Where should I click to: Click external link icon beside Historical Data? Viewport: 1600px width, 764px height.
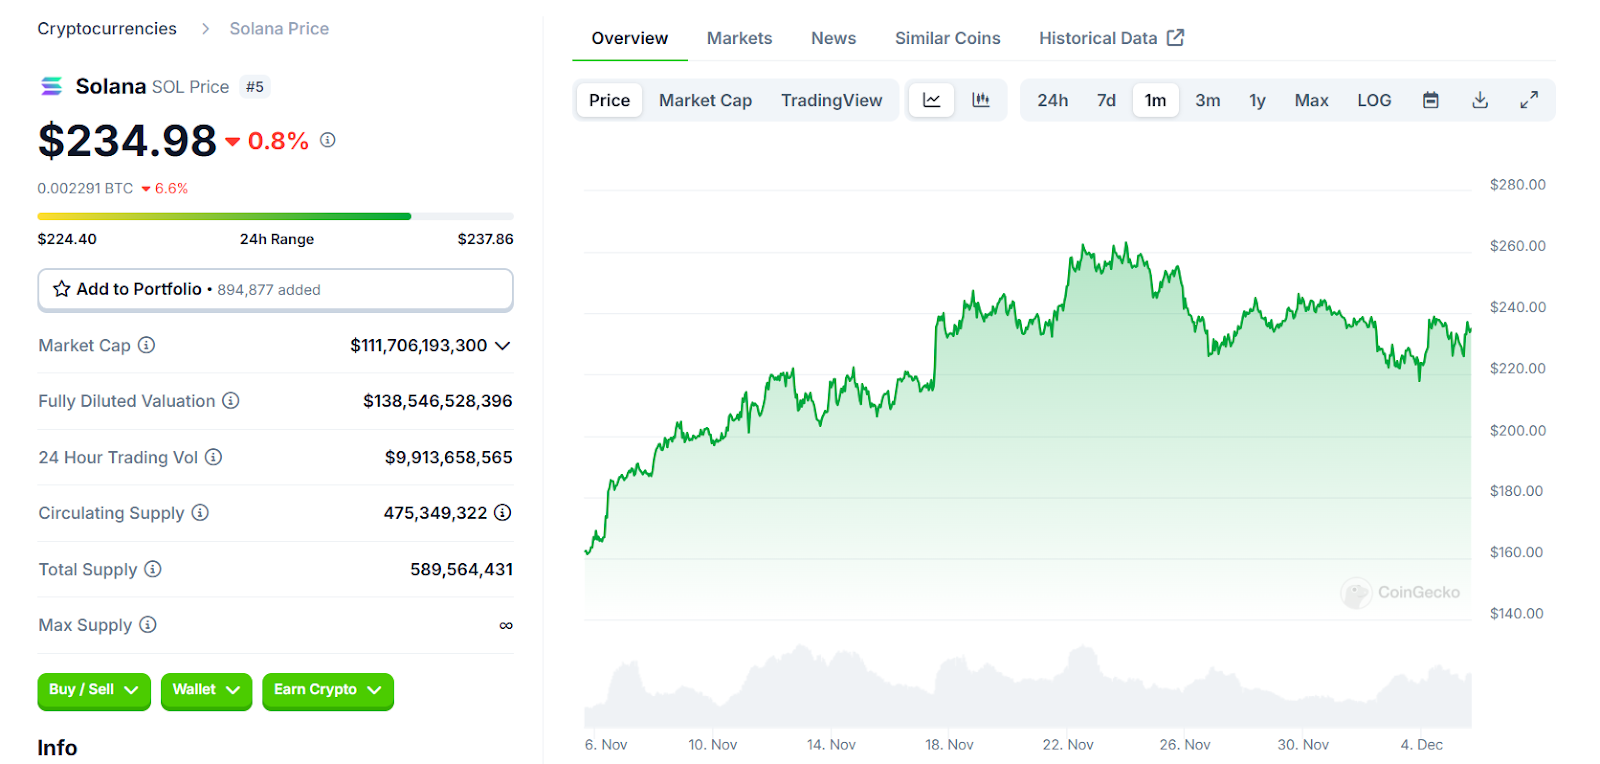point(1176,37)
